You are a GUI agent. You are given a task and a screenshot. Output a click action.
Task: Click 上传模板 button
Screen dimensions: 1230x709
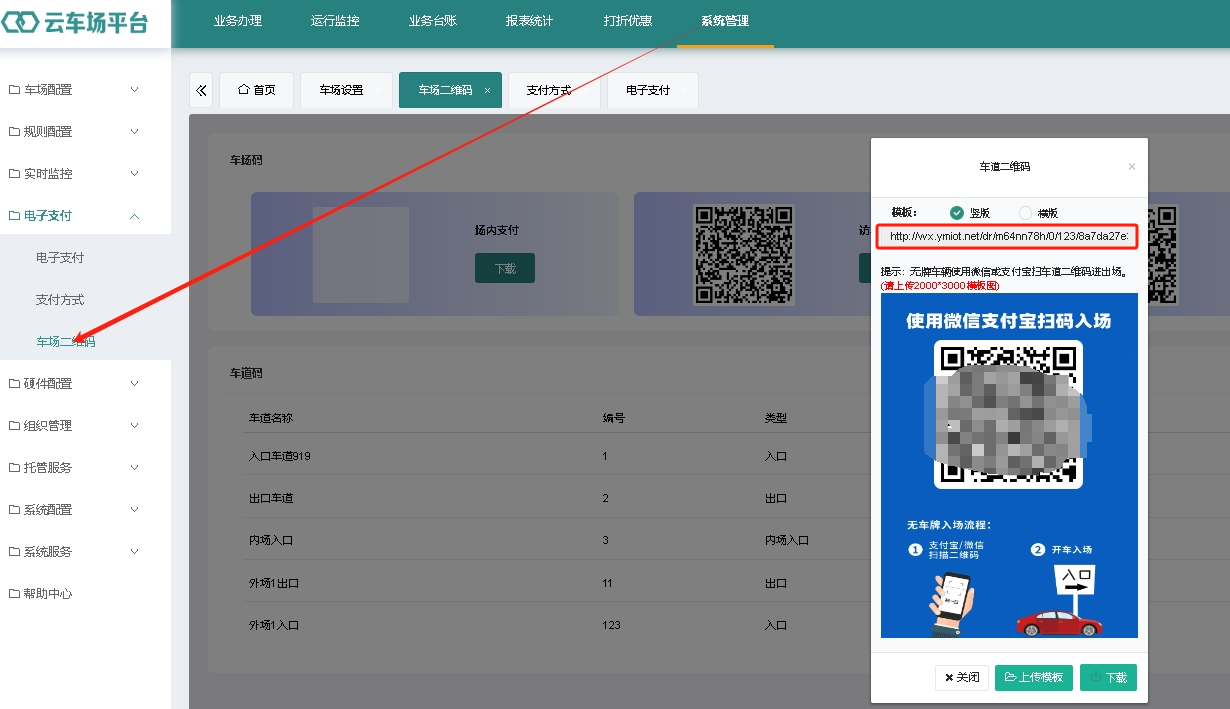(x=1034, y=677)
